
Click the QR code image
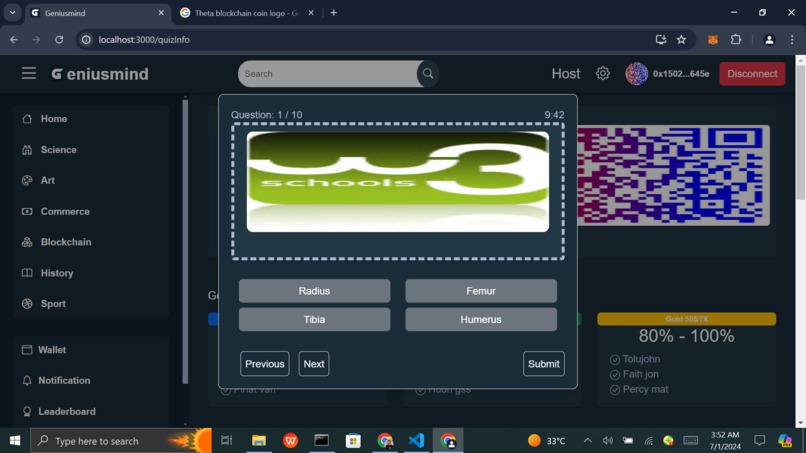673,175
